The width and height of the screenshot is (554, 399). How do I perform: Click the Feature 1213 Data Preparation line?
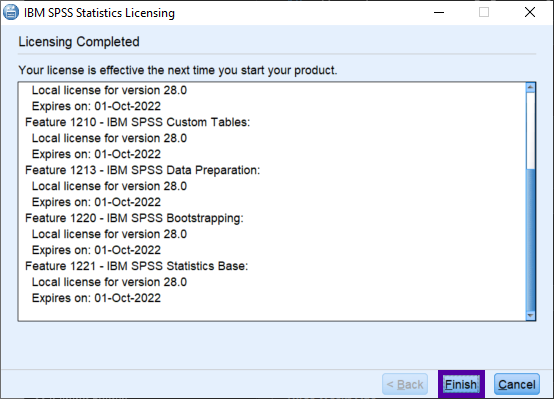tap(142, 170)
